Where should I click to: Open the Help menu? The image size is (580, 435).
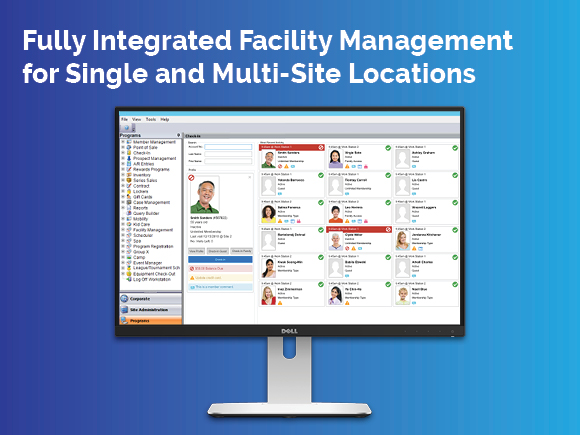pyautogui.click(x=165, y=119)
